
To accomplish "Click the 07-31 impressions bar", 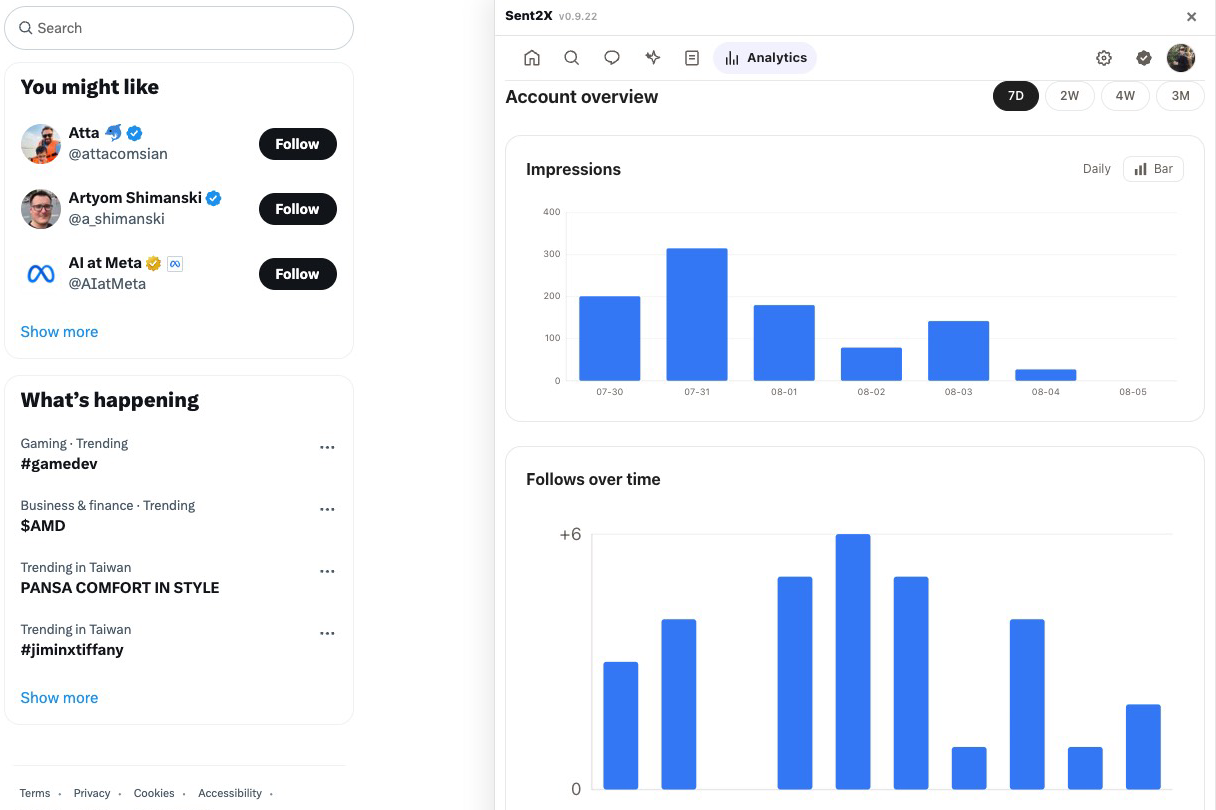I will 697,314.
